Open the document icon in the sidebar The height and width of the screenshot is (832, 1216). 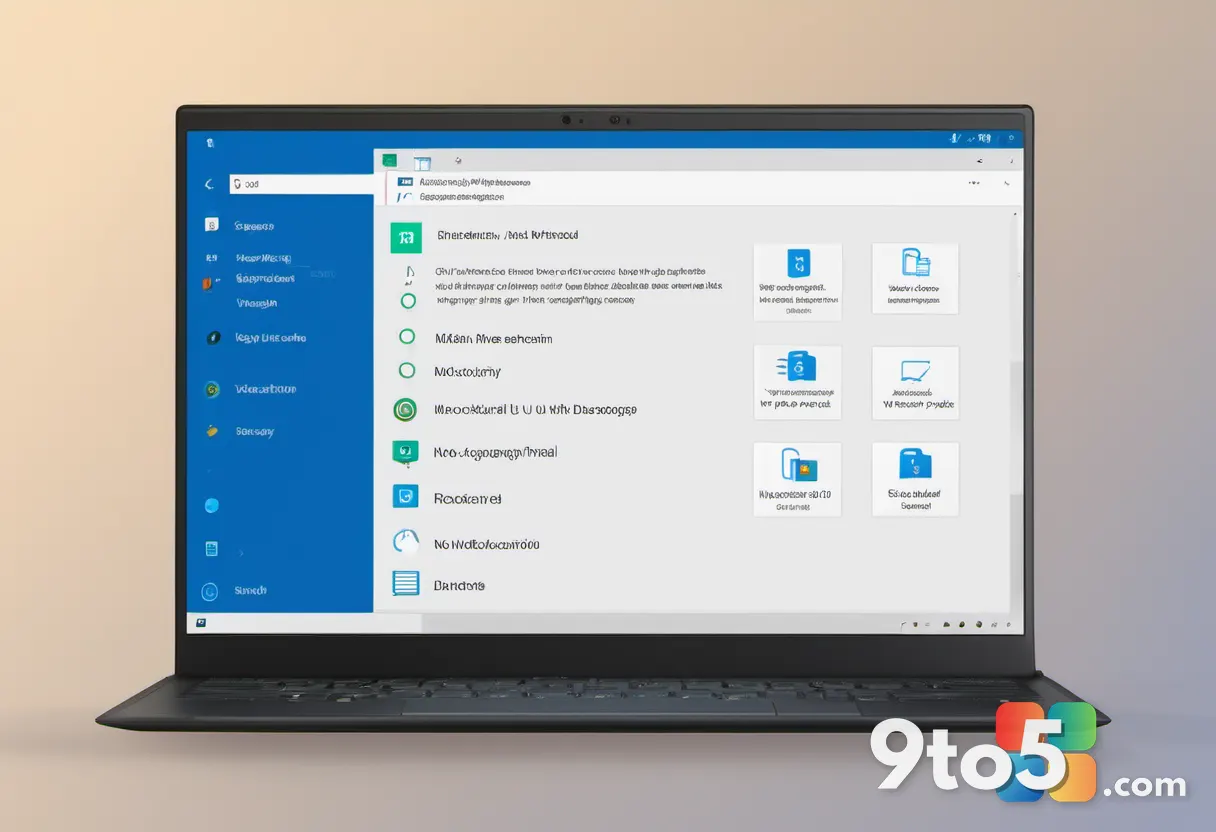point(211,548)
